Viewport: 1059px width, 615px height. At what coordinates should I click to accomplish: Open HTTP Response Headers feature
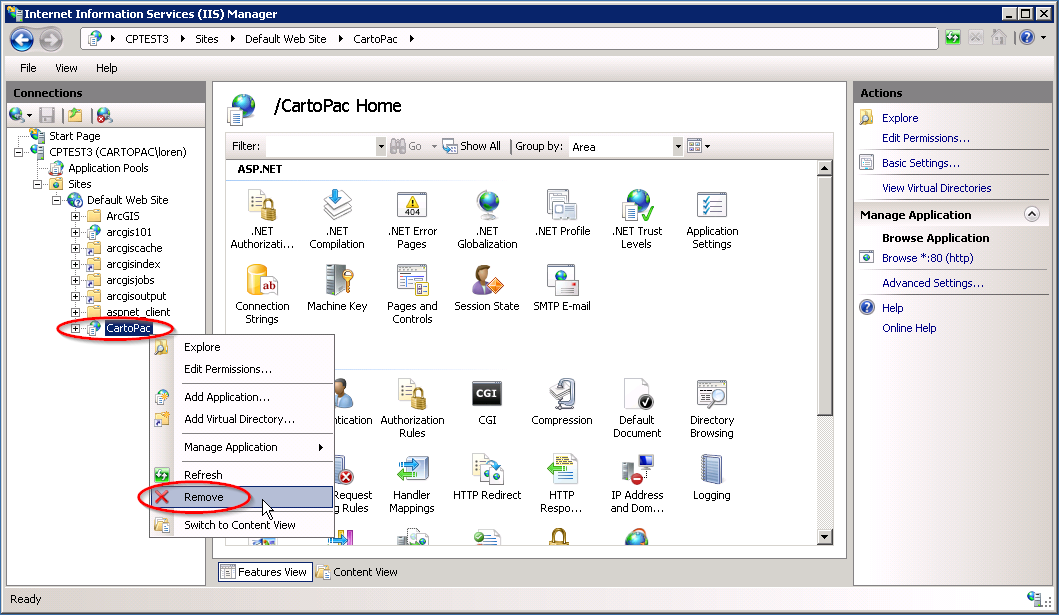click(x=562, y=483)
